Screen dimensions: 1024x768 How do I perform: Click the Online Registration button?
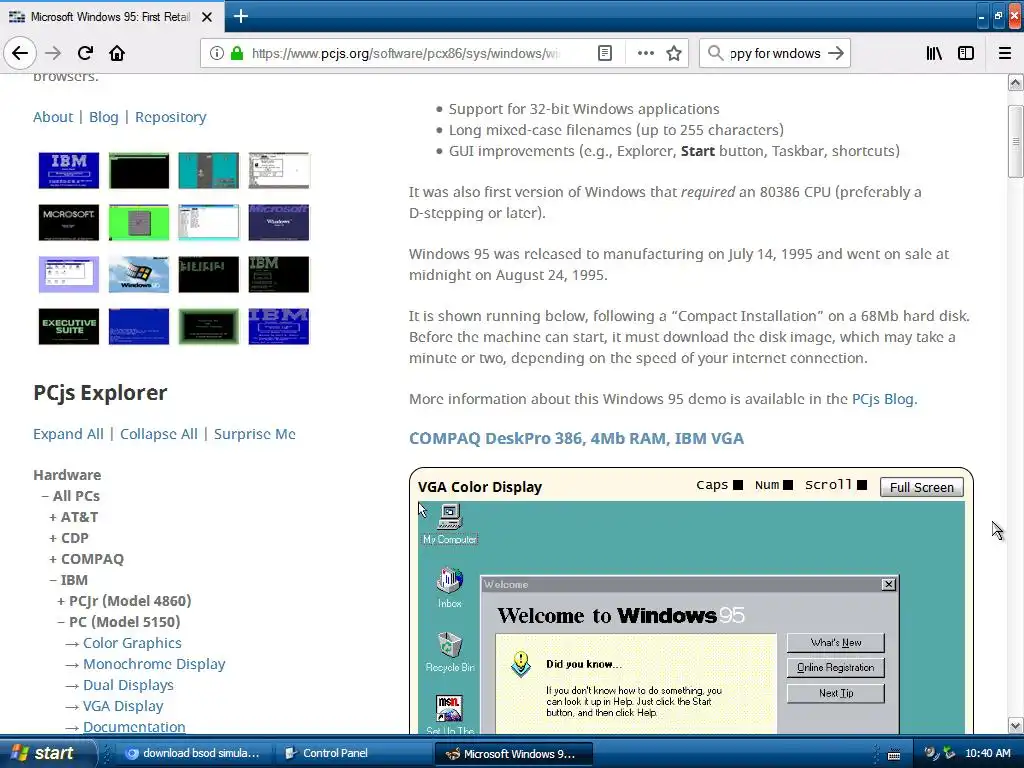(835, 667)
